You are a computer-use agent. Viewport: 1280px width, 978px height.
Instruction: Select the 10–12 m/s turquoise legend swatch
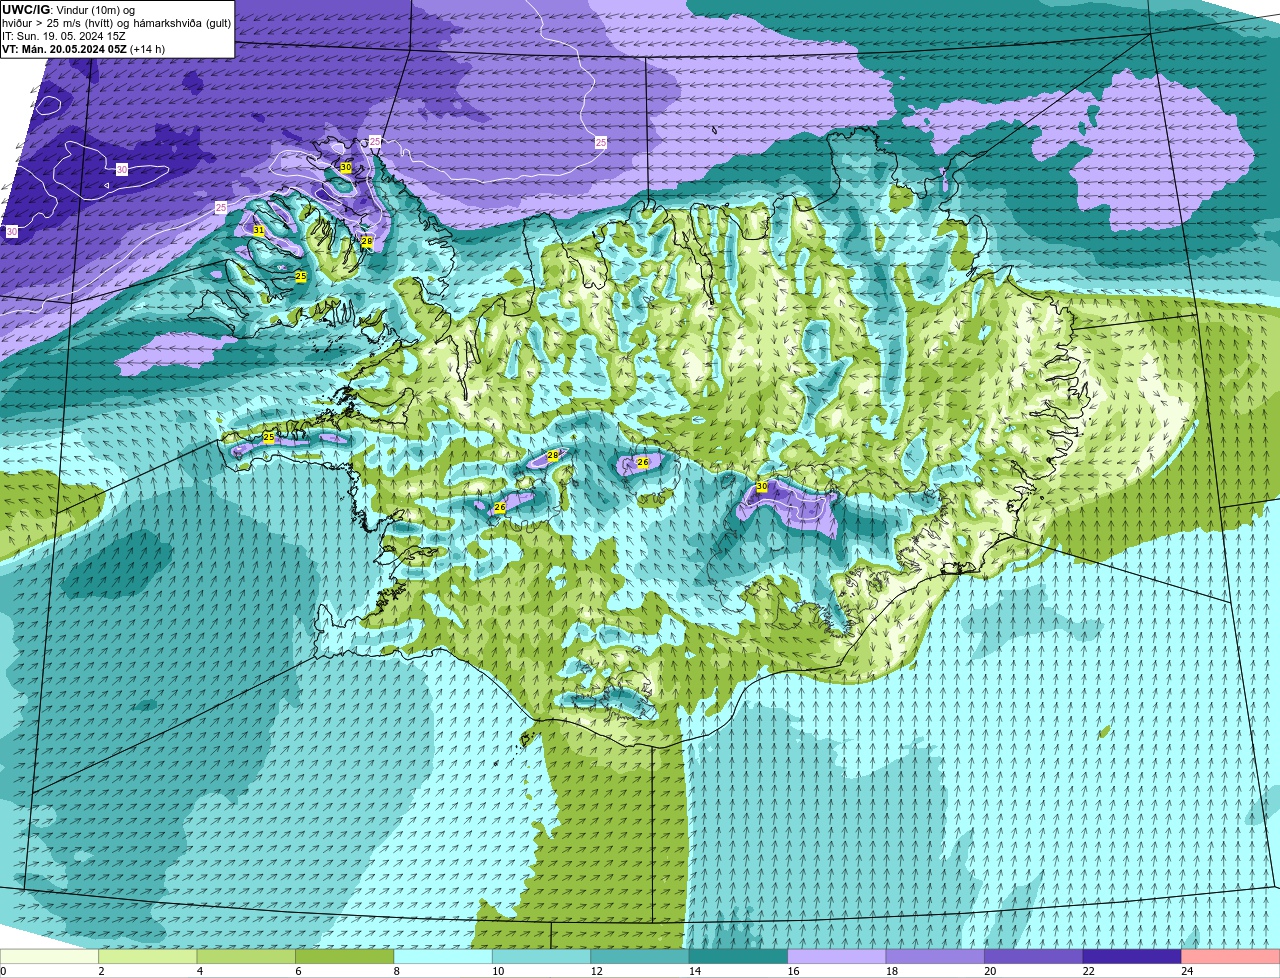541,956
